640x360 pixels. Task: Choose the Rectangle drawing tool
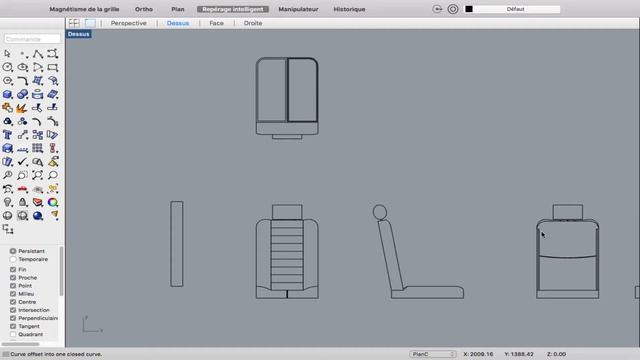coord(53,67)
